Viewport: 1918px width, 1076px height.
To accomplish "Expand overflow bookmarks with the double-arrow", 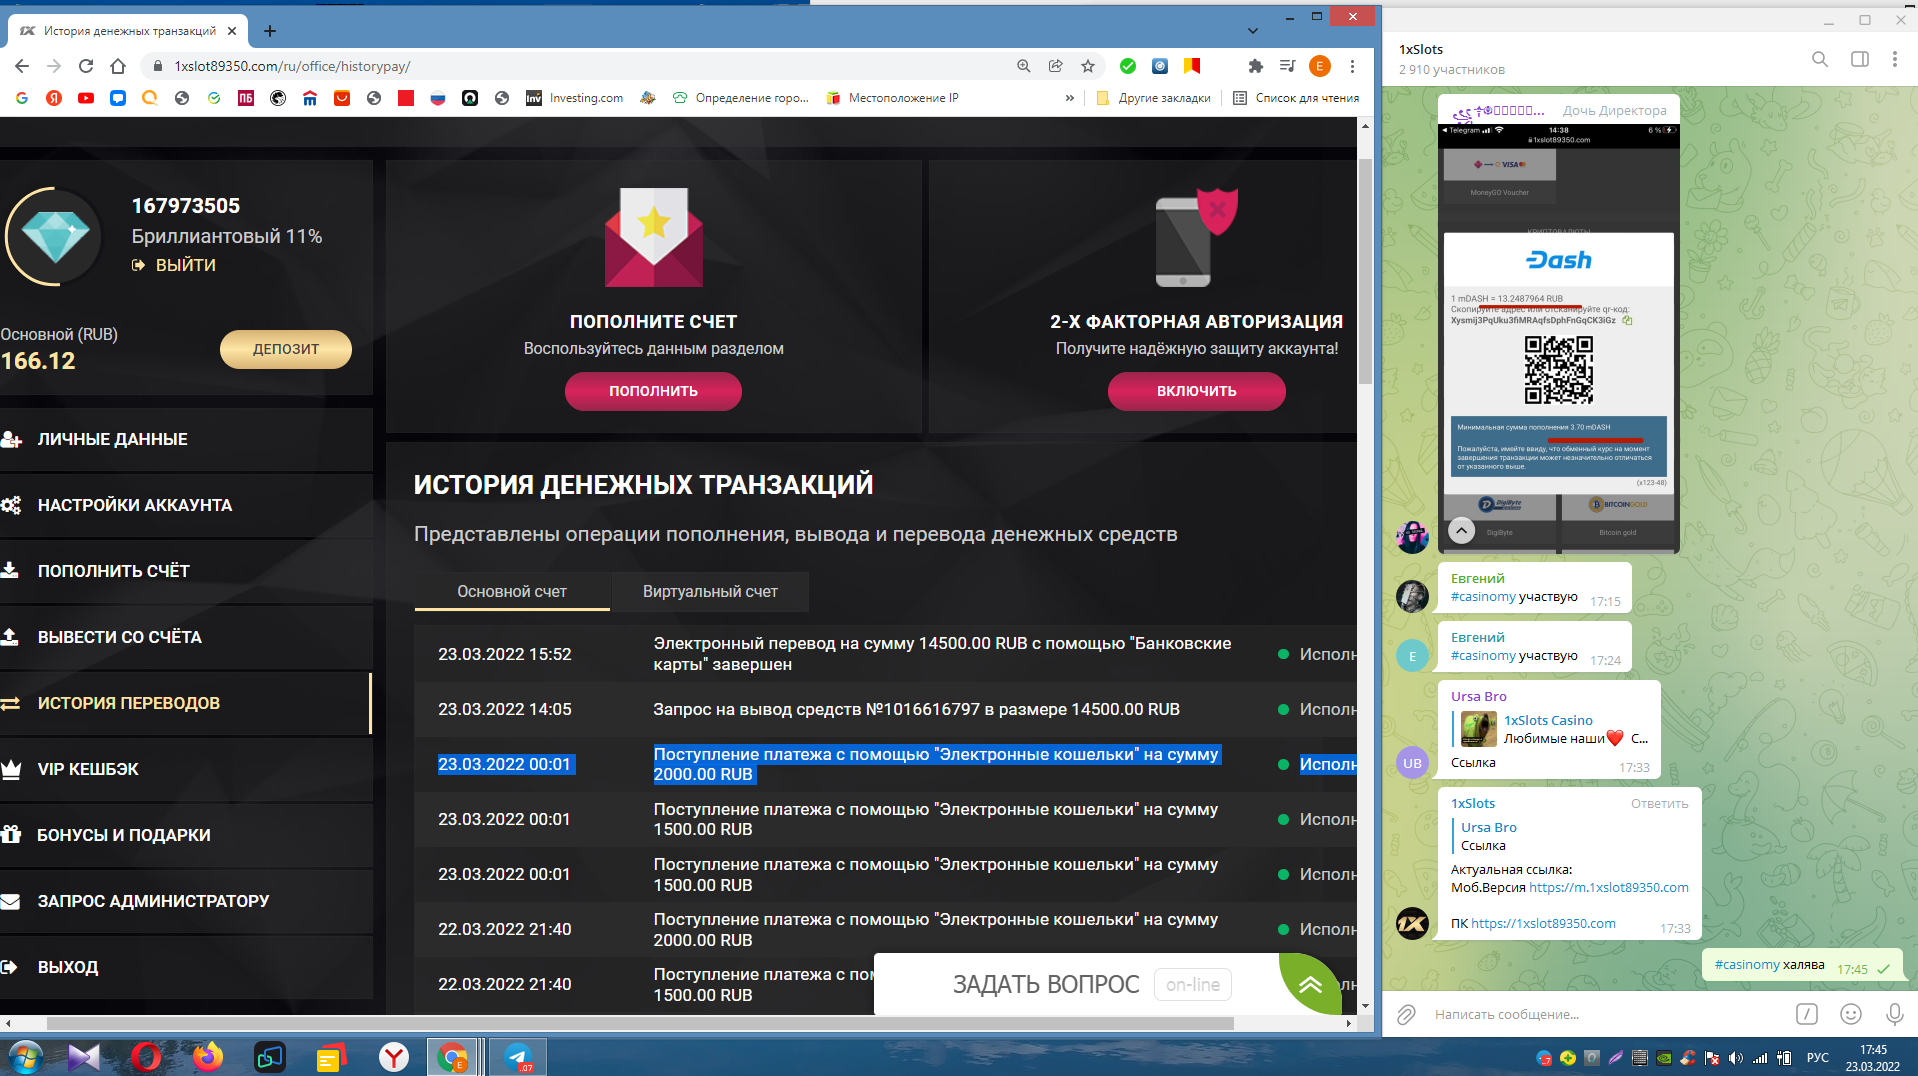I will pyautogui.click(x=1070, y=98).
